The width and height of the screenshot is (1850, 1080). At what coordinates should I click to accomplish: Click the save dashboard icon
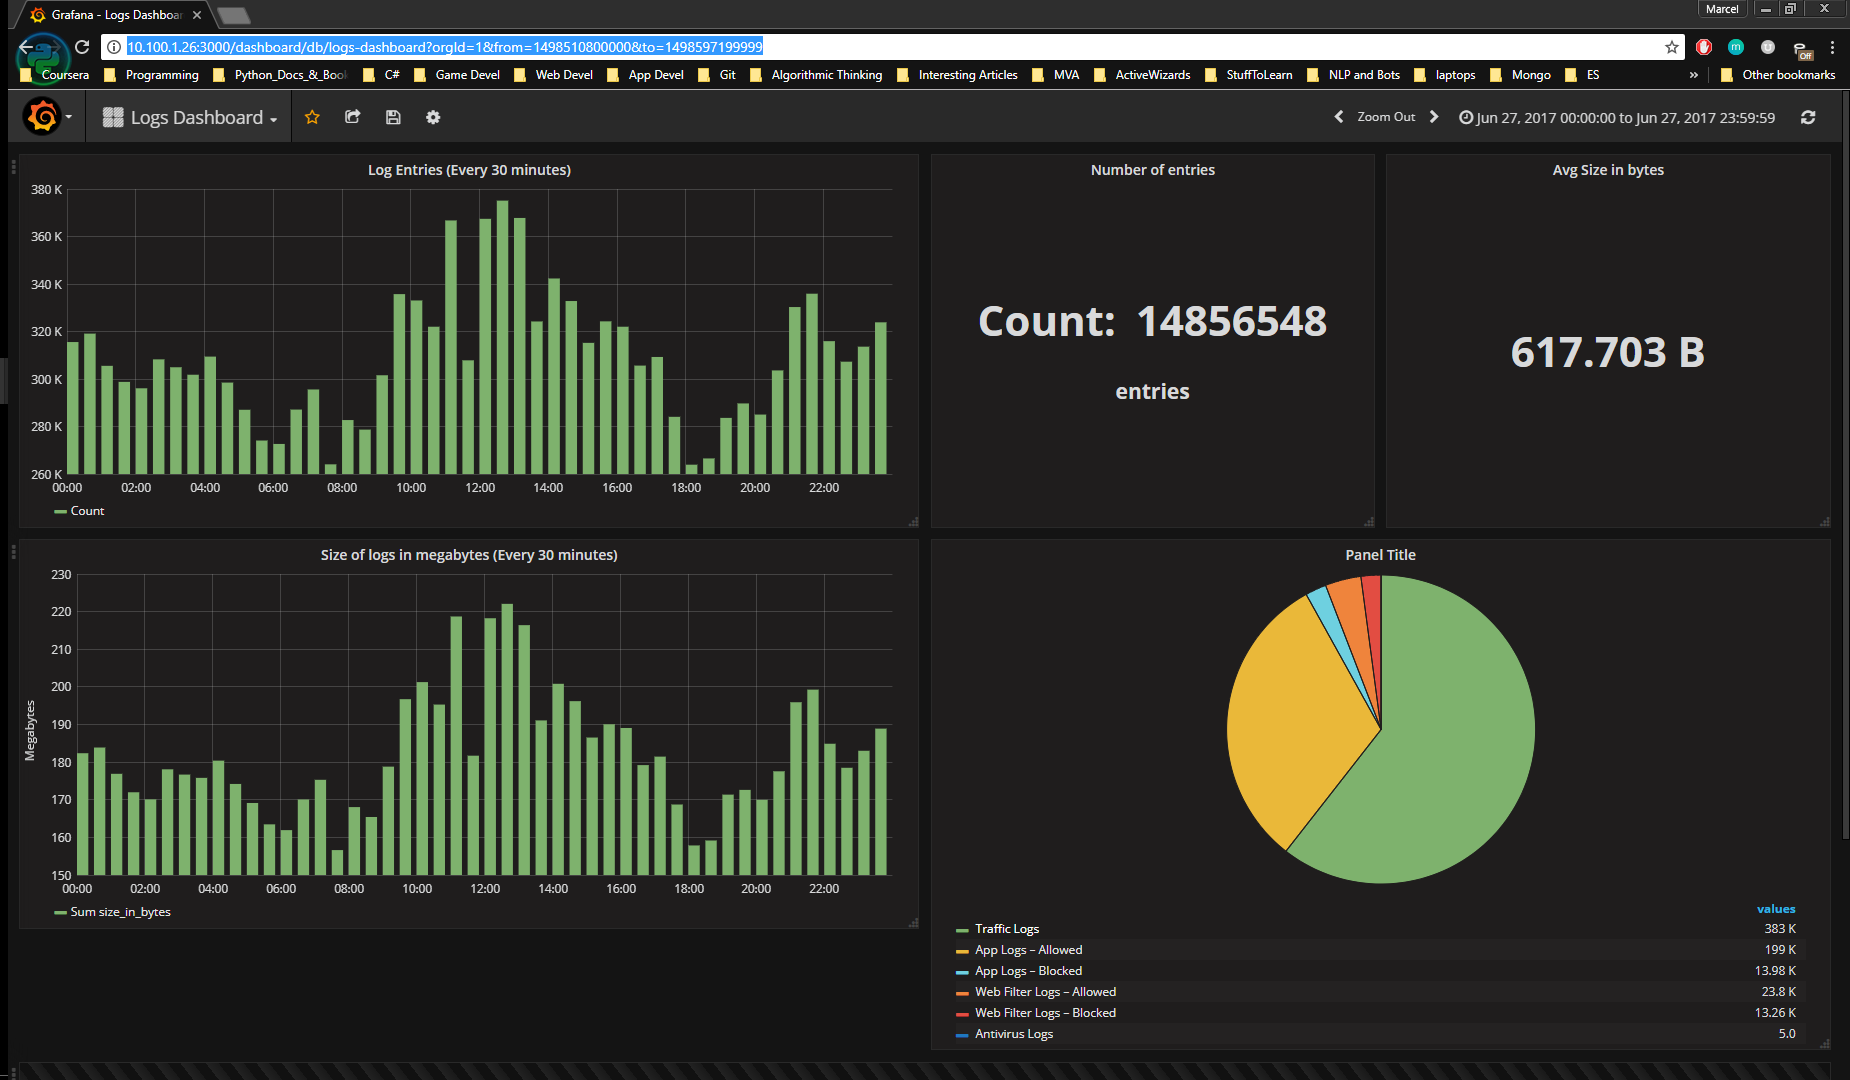coord(393,117)
